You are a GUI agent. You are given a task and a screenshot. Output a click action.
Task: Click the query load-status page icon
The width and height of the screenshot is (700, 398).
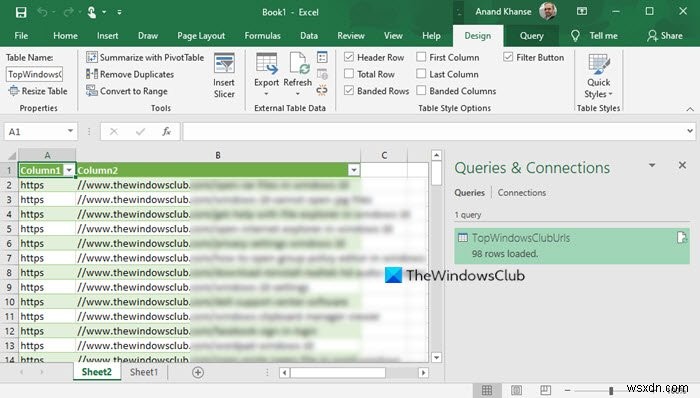click(x=681, y=237)
